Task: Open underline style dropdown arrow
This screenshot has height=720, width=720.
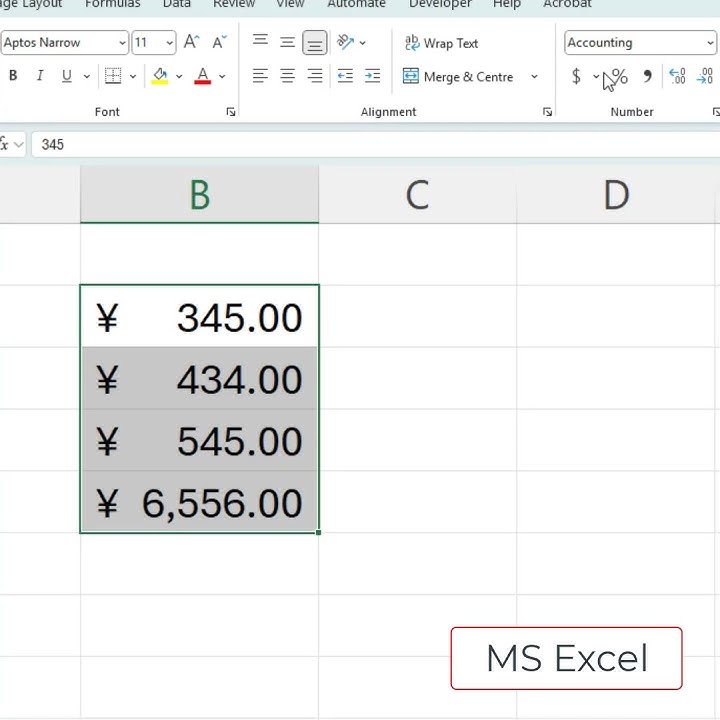Action: [x=87, y=76]
